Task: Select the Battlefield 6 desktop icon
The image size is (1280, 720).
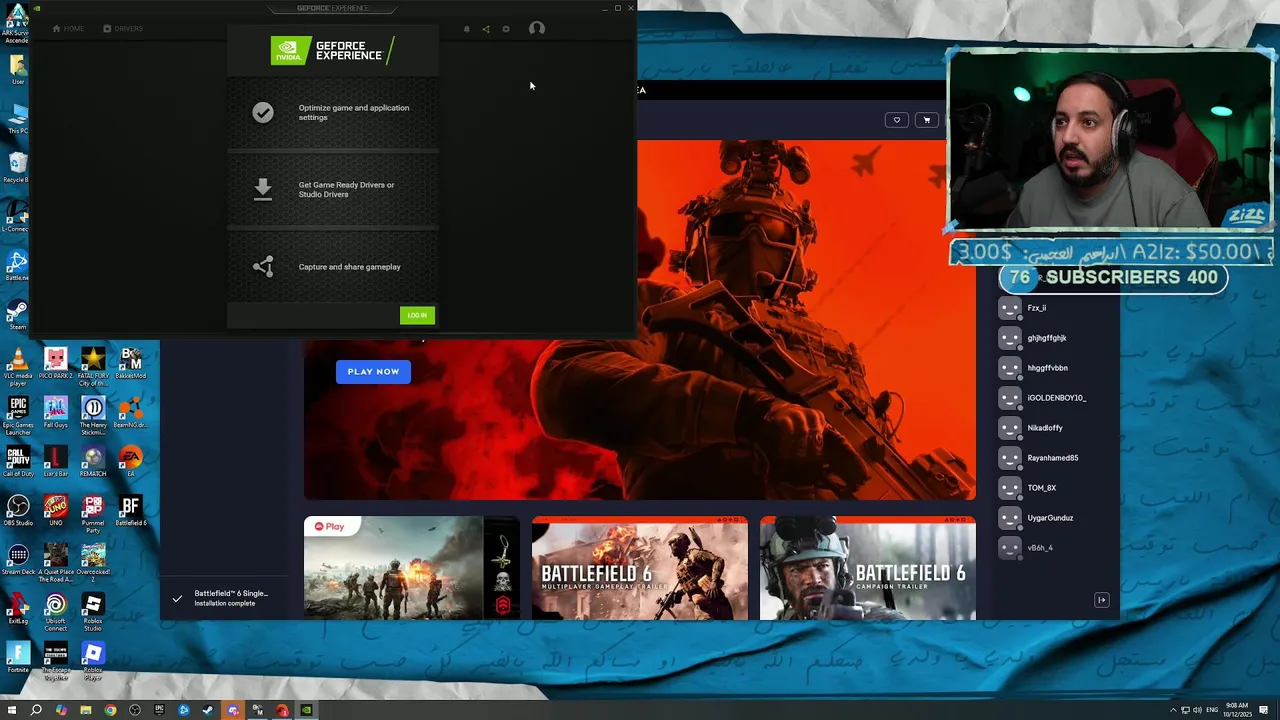Action: [130, 511]
